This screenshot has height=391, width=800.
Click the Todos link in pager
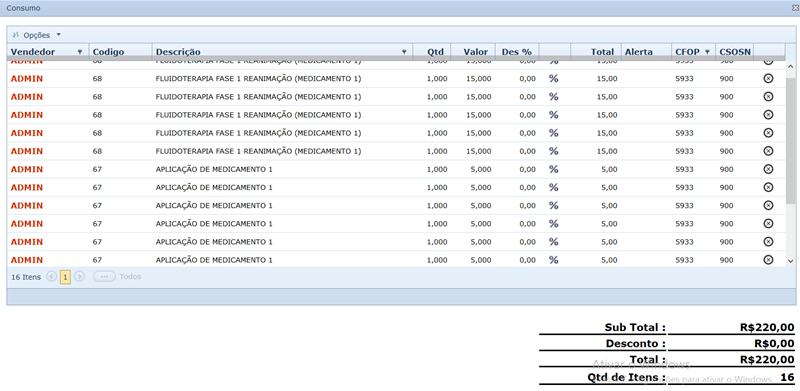tap(130, 277)
